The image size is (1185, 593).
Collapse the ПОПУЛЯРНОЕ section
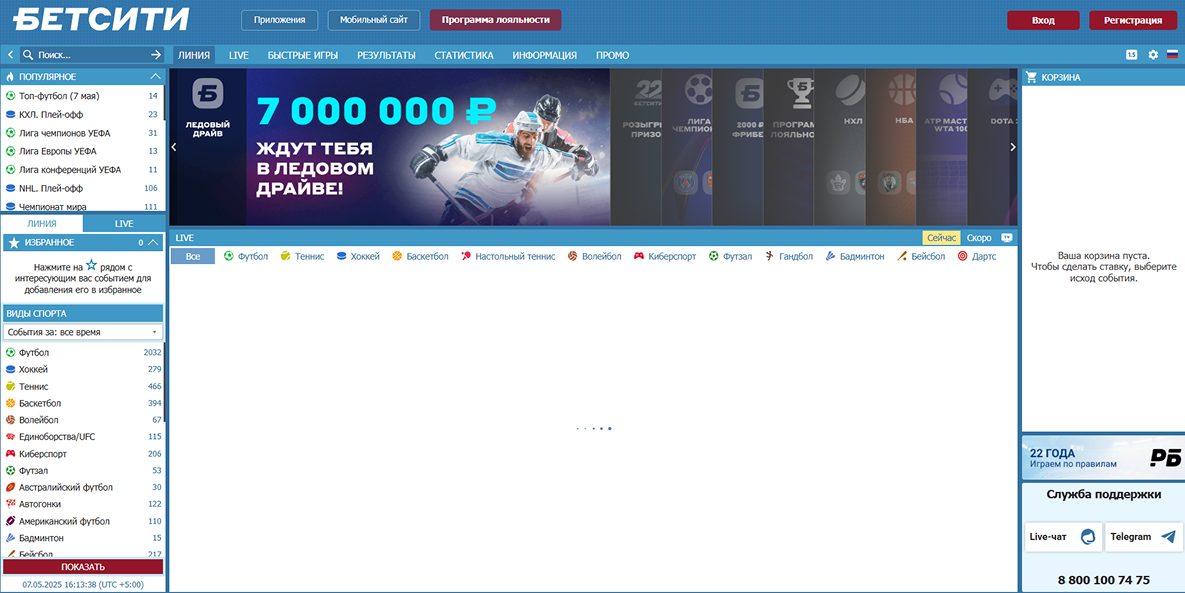(155, 75)
